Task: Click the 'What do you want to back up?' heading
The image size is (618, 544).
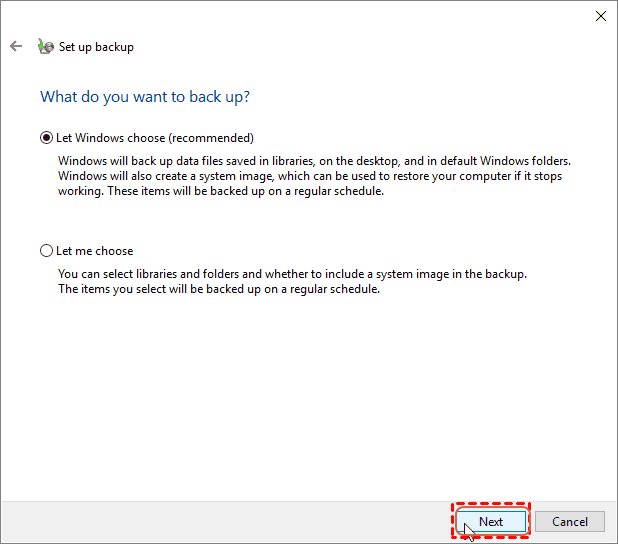Action: [144, 97]
